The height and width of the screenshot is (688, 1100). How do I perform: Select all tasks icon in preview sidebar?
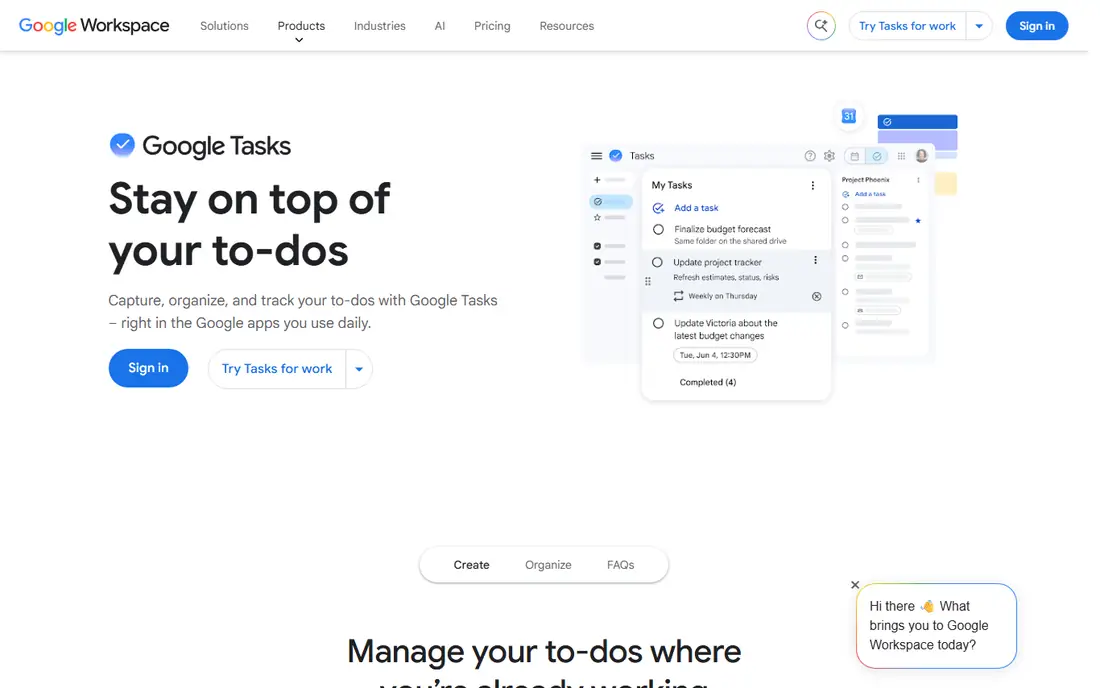pos(598,201)
